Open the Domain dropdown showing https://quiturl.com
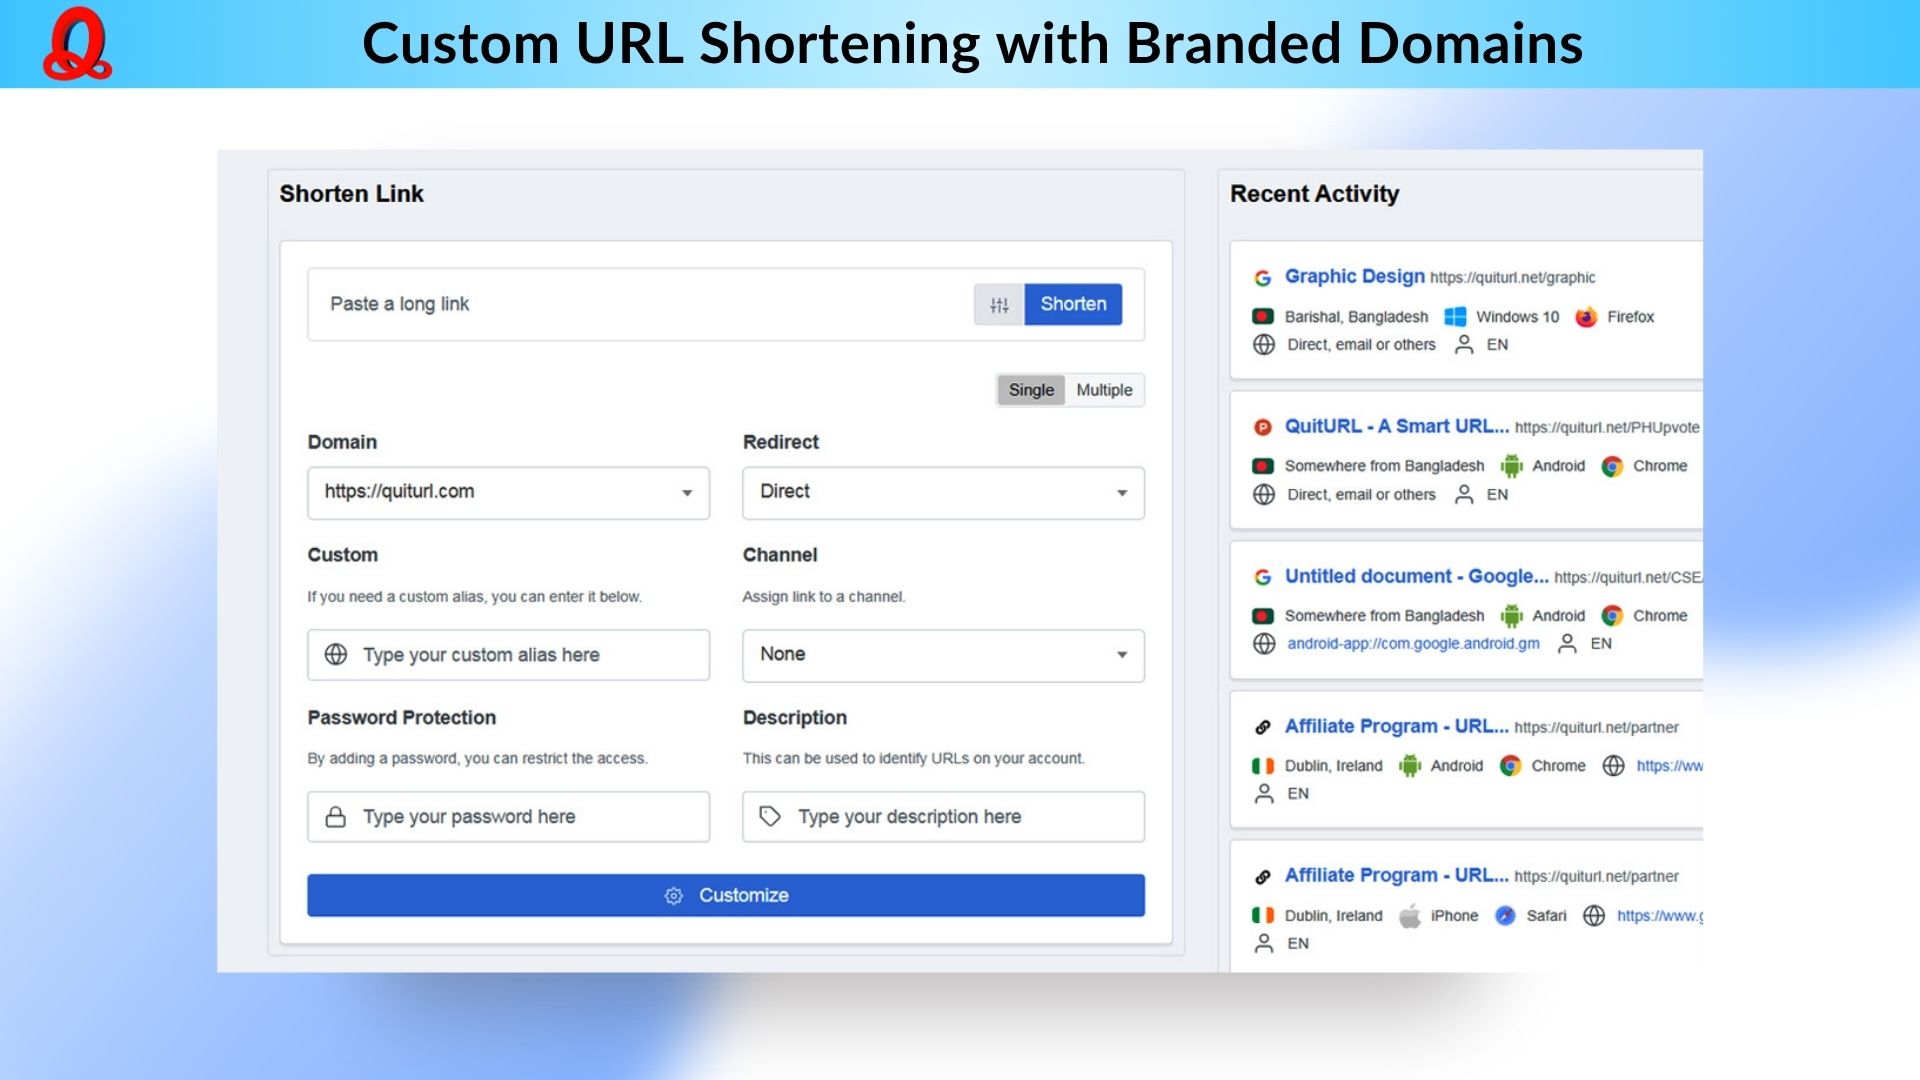Viewport: 1920px width, 1080px height. (x=508, y=492)
